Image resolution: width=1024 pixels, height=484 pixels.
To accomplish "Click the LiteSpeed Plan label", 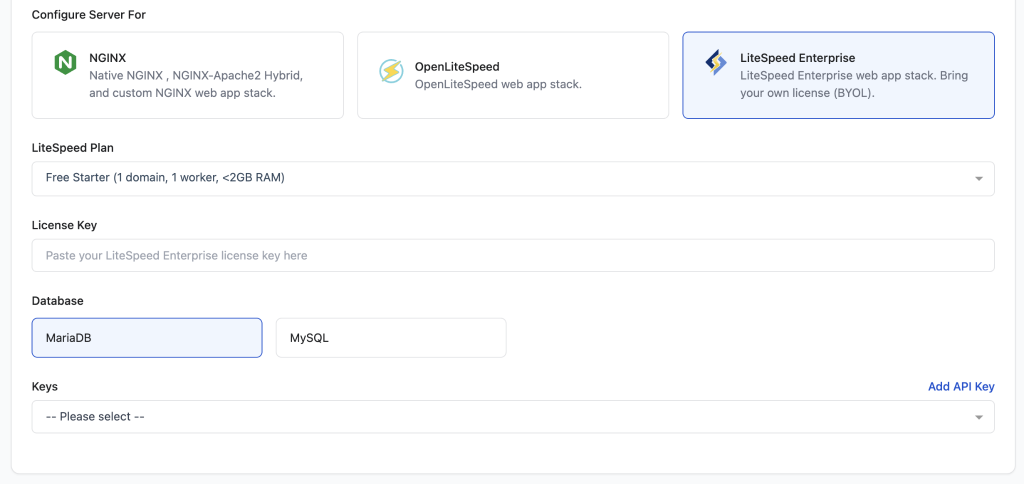I will pos(72,148).
